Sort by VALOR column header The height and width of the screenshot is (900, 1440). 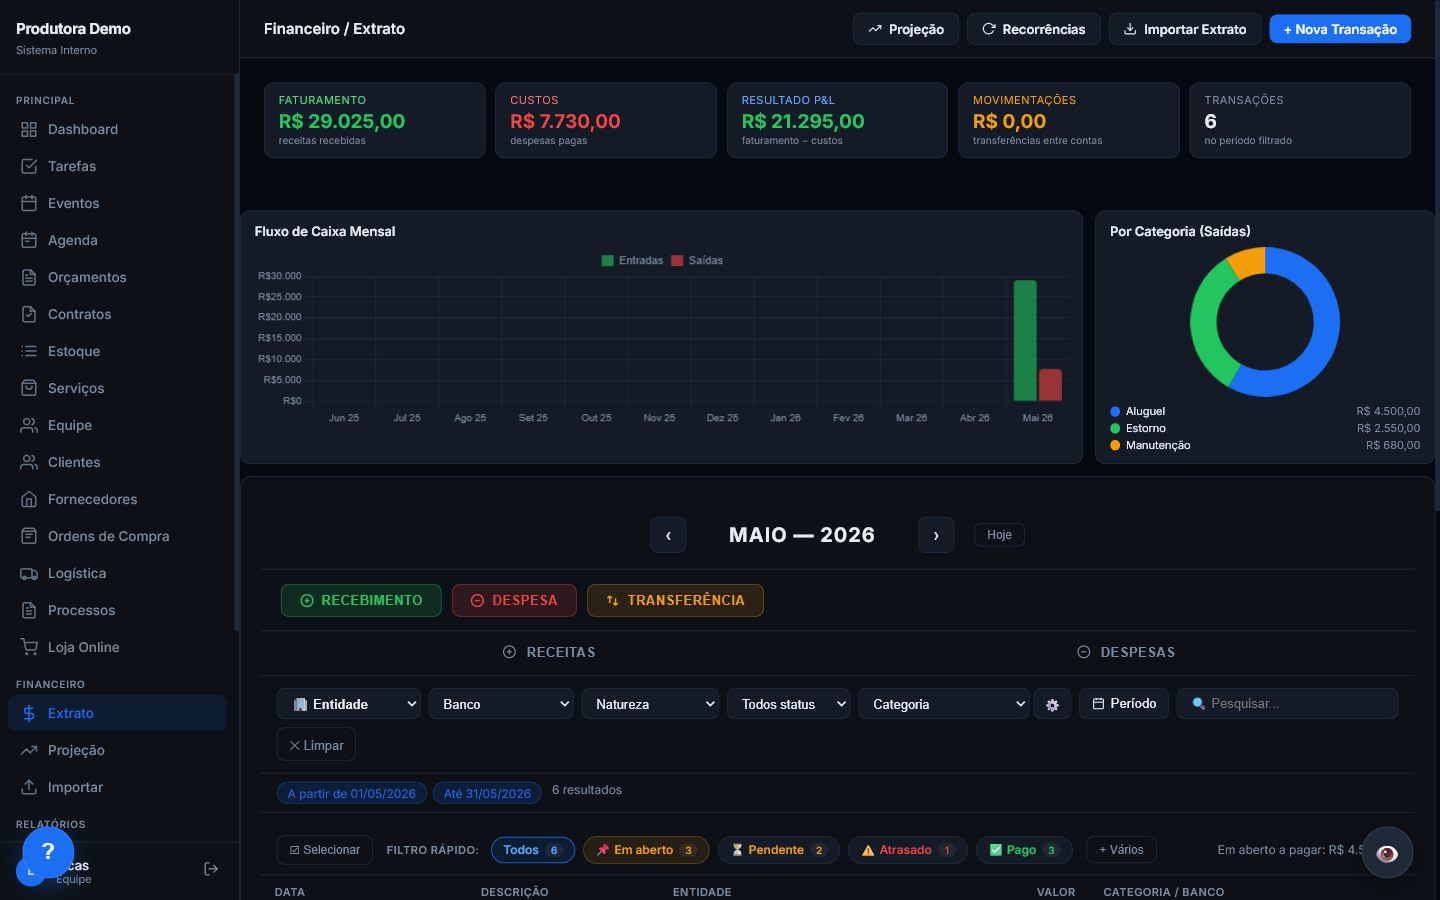click(1055, 892)
